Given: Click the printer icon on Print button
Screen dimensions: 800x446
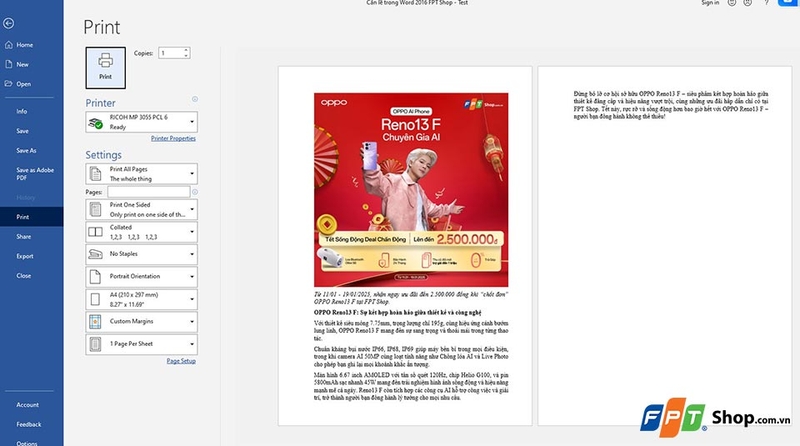Looking at the screenshot, I should click(x=106, y=60).
